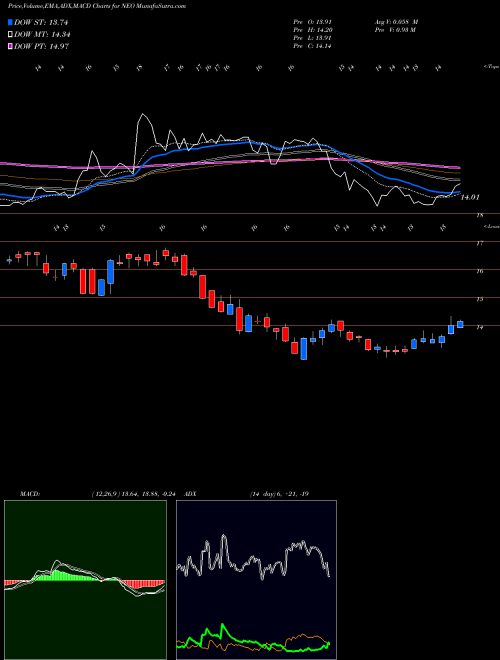Viewport: 500px width, 660px height.
Task: Click the white DOW MT legend swatch
Action: pos(11,35)
